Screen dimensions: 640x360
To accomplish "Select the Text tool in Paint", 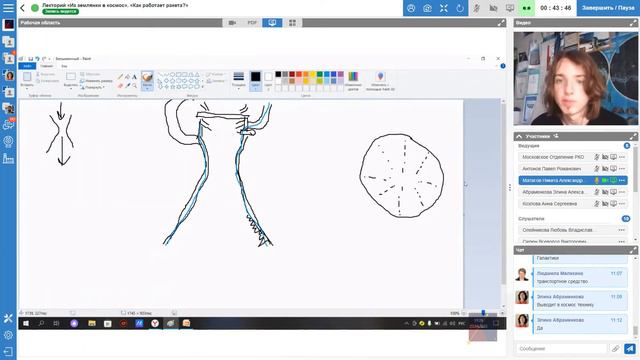I will coord(134,77).
